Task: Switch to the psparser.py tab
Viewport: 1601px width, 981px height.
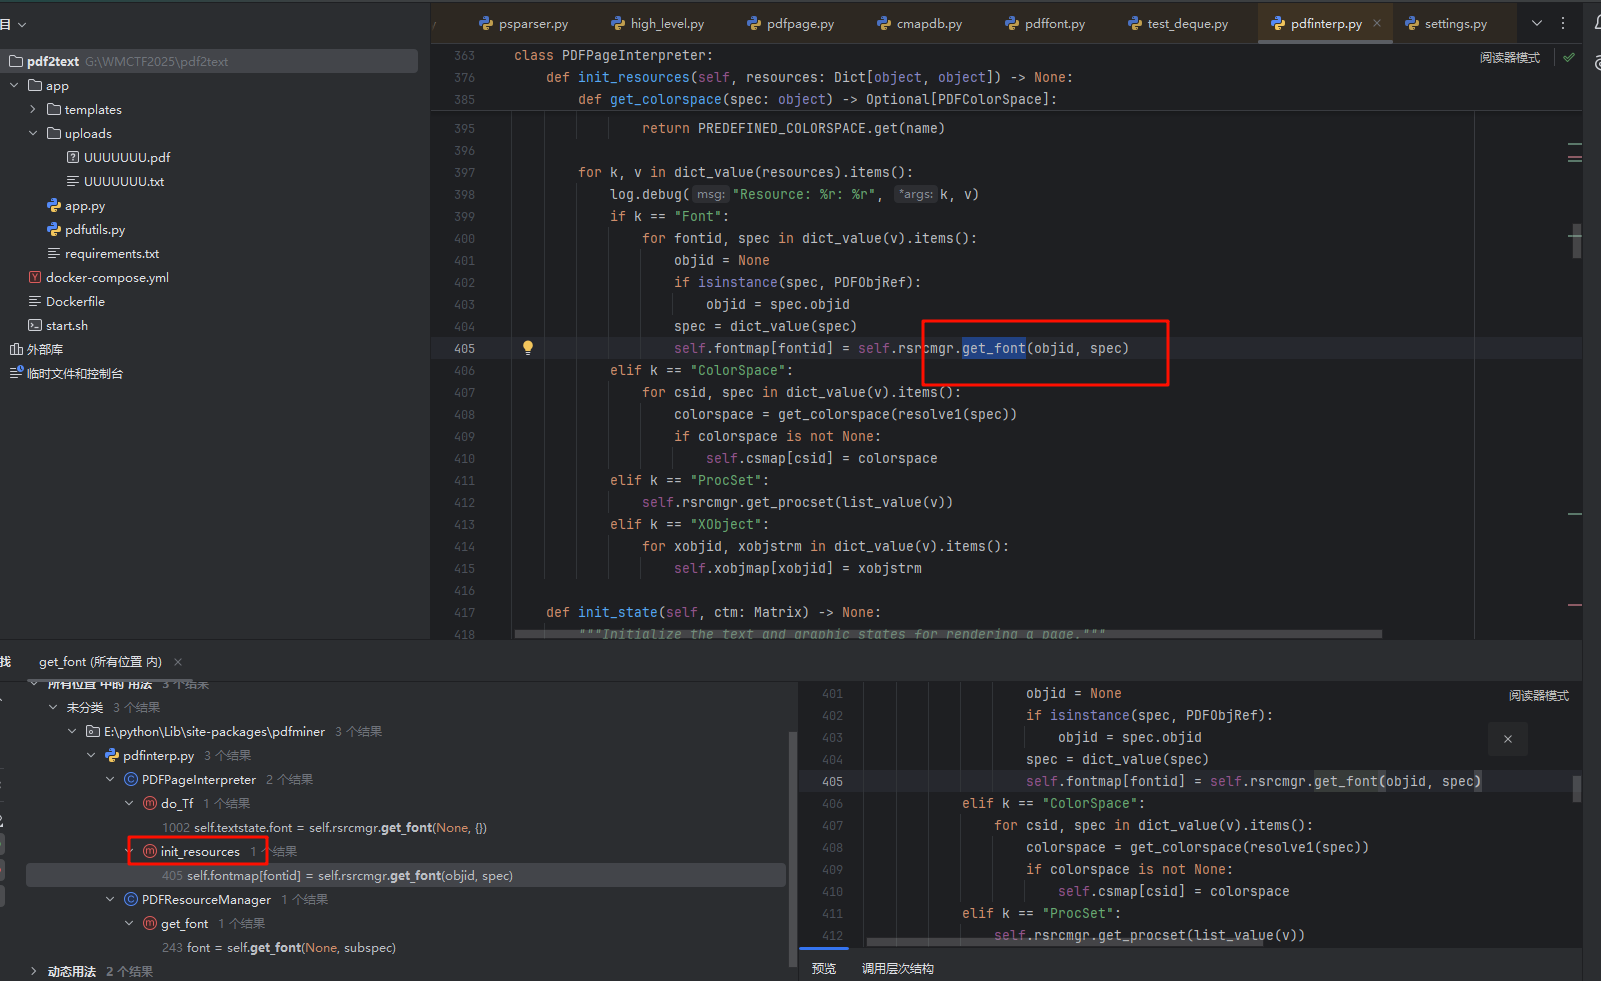Action: click(x=523, y=23)
